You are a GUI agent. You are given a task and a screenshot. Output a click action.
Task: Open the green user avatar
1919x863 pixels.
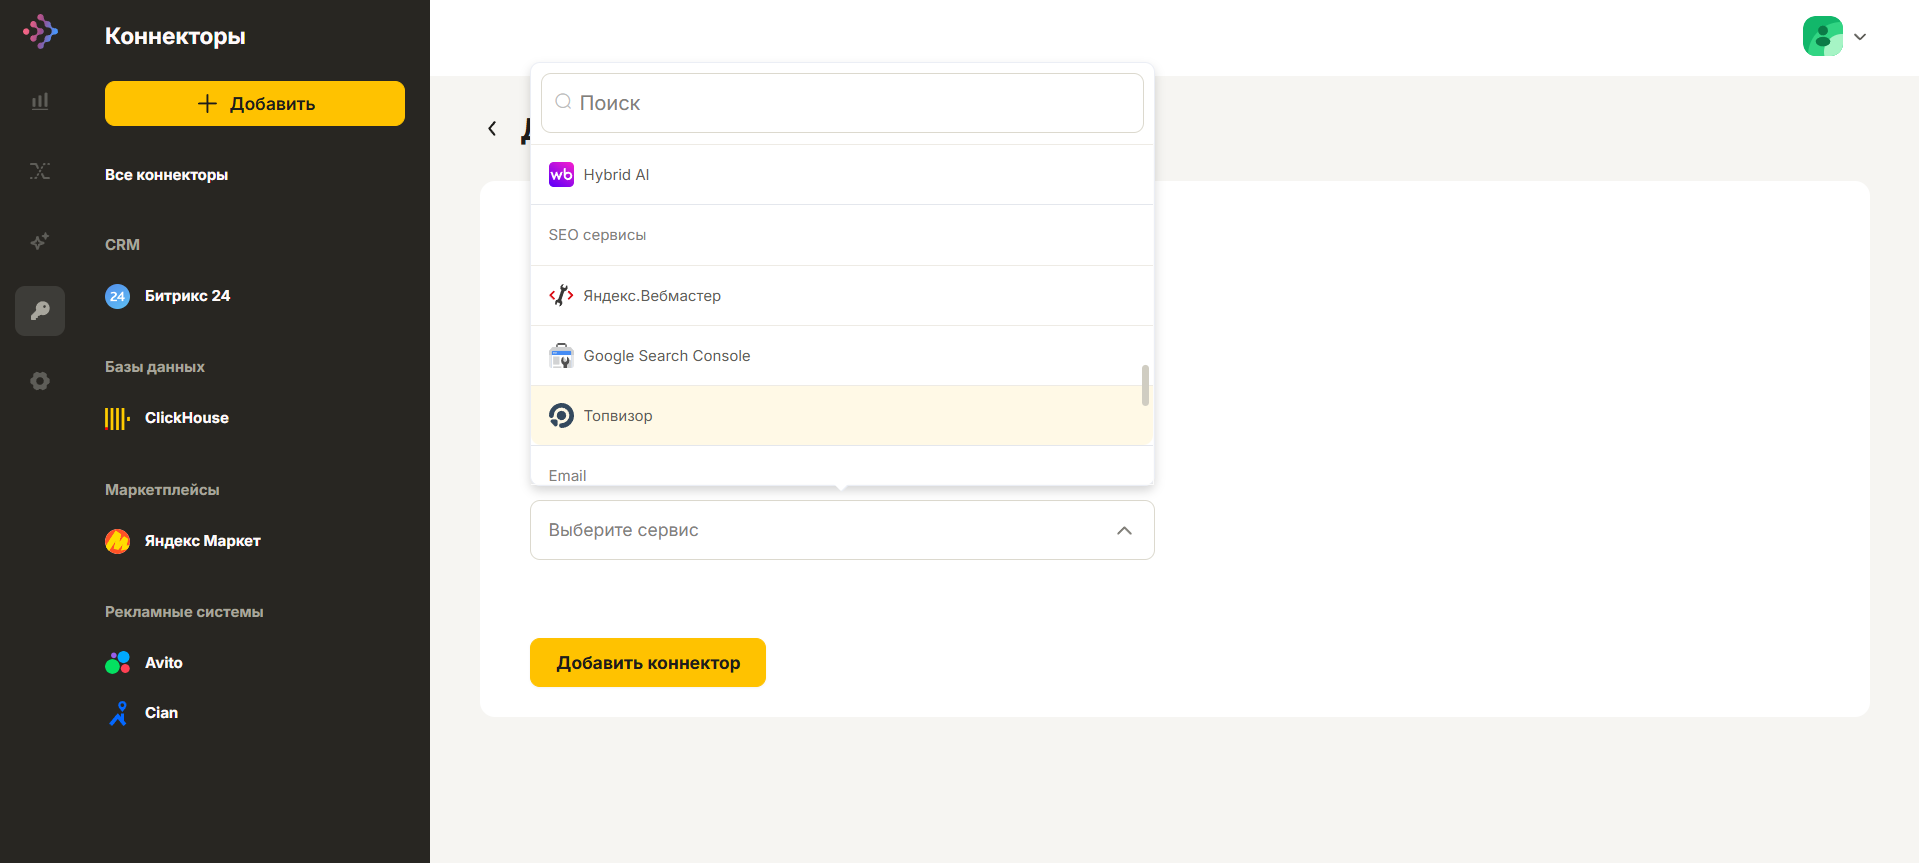pyautogui.click(x=1822, y=36)
